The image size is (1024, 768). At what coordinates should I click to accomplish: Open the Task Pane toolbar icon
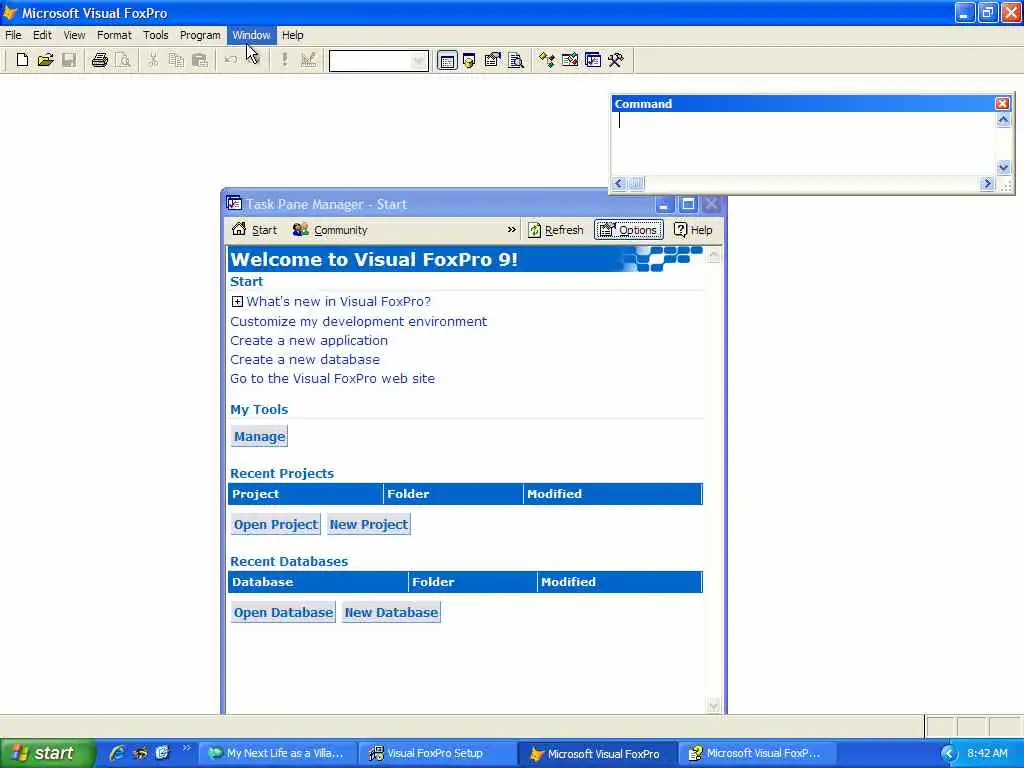(593, 61)
